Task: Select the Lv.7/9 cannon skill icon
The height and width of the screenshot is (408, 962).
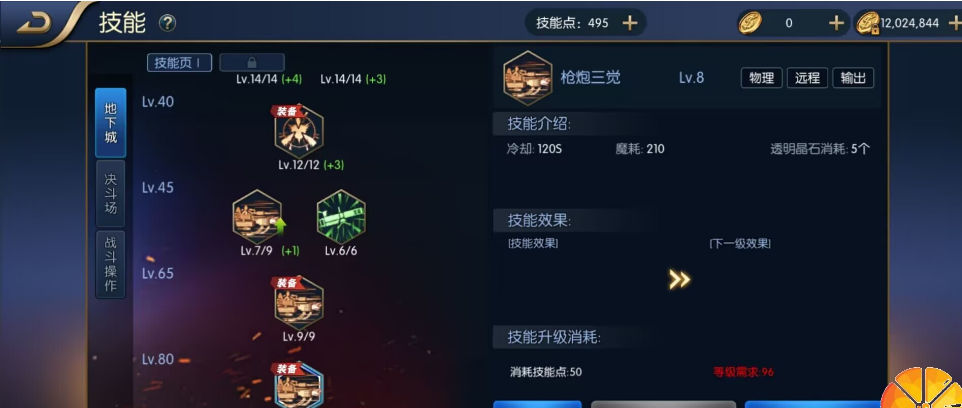Action: coord(258,217)
